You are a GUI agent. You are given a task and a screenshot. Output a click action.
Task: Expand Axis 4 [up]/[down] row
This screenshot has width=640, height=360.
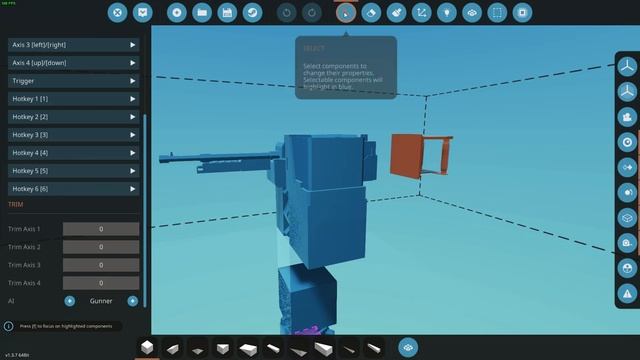[73, 63]
